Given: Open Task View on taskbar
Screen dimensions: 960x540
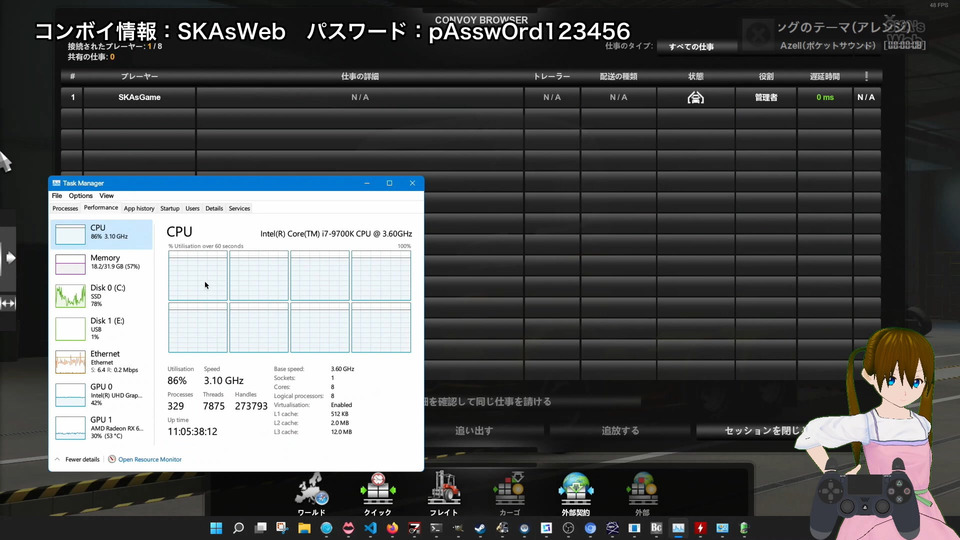Looking at the screenshot, I should [260, 528].
